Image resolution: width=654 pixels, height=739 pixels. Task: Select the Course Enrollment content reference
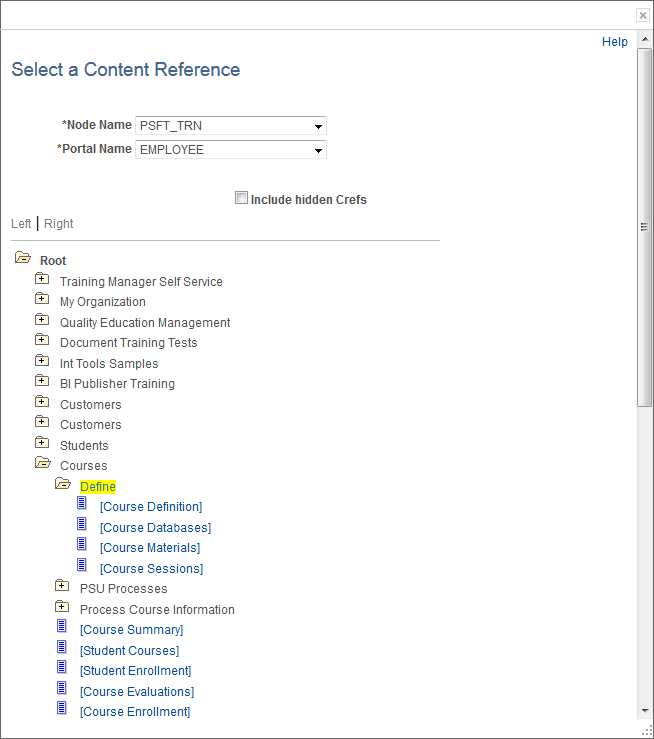coord(135,712)
